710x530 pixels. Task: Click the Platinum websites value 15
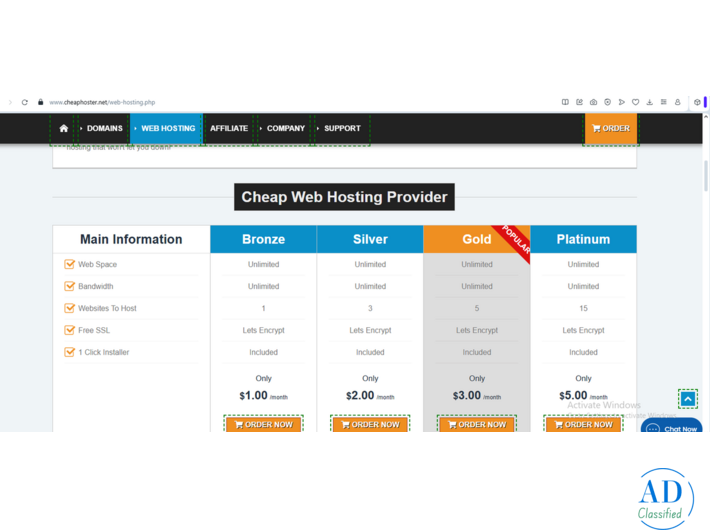pyautogui.click(x=583, y=308)
